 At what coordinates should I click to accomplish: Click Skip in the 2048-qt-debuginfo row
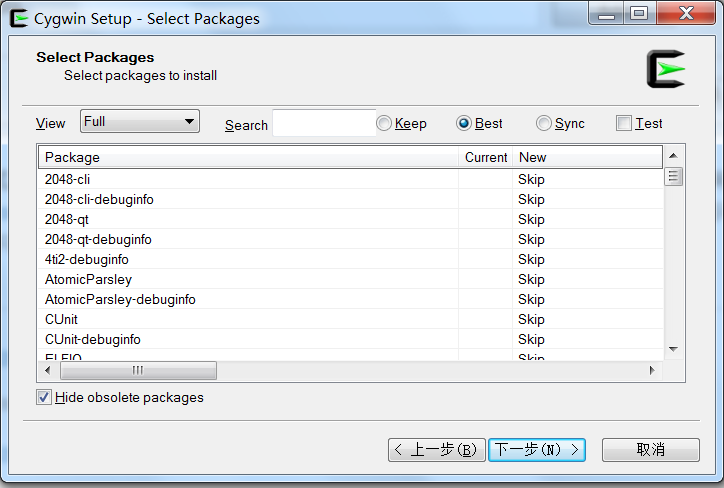531,239
